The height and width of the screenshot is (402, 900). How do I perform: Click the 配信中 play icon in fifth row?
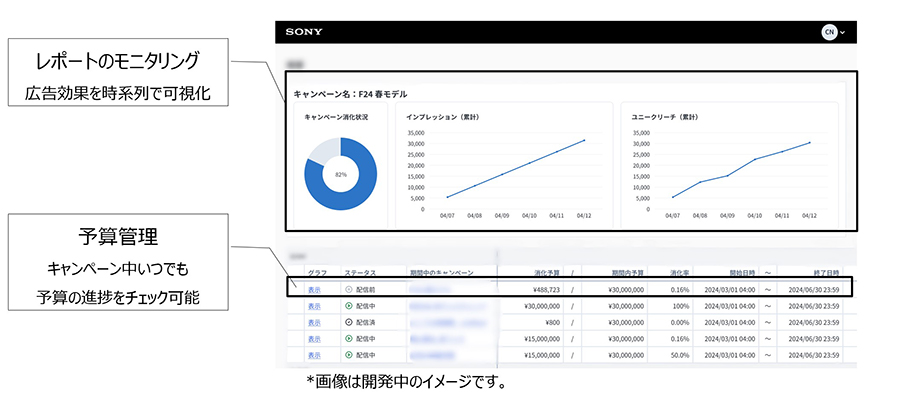click(348, 355)
